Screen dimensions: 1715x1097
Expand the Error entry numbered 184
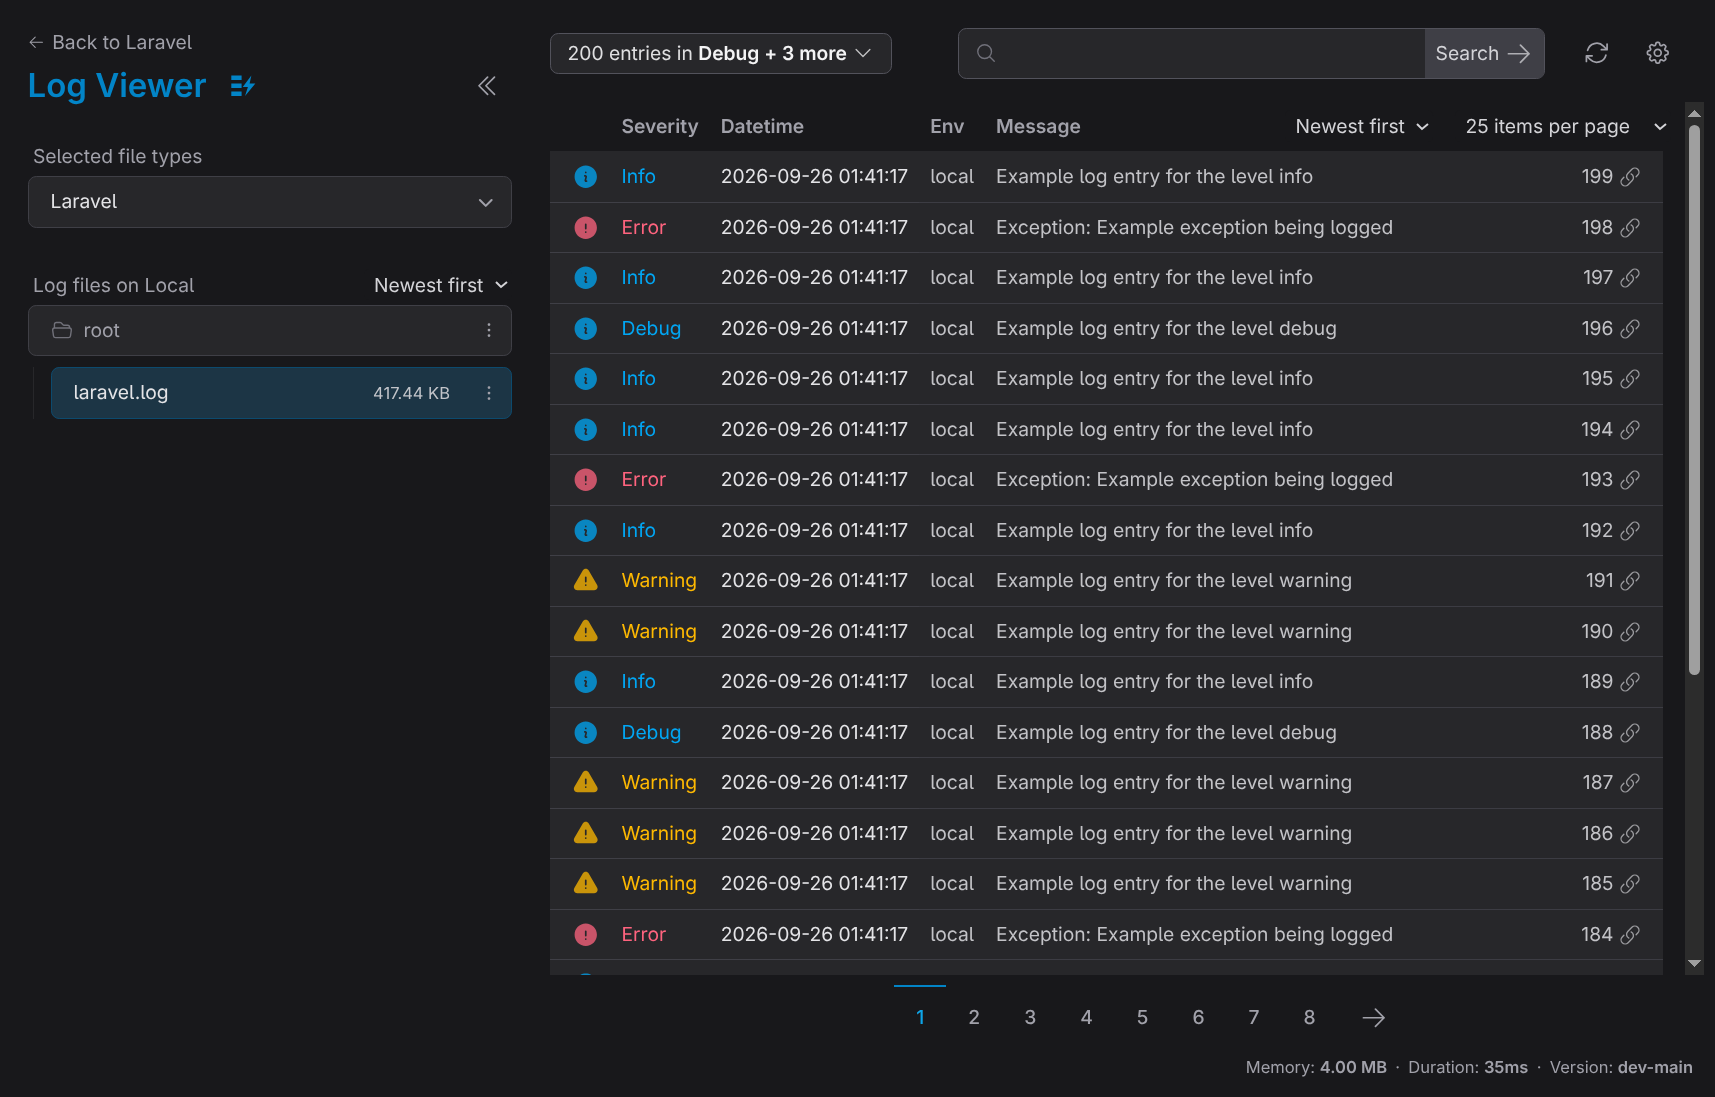[x=1106, y=935]
